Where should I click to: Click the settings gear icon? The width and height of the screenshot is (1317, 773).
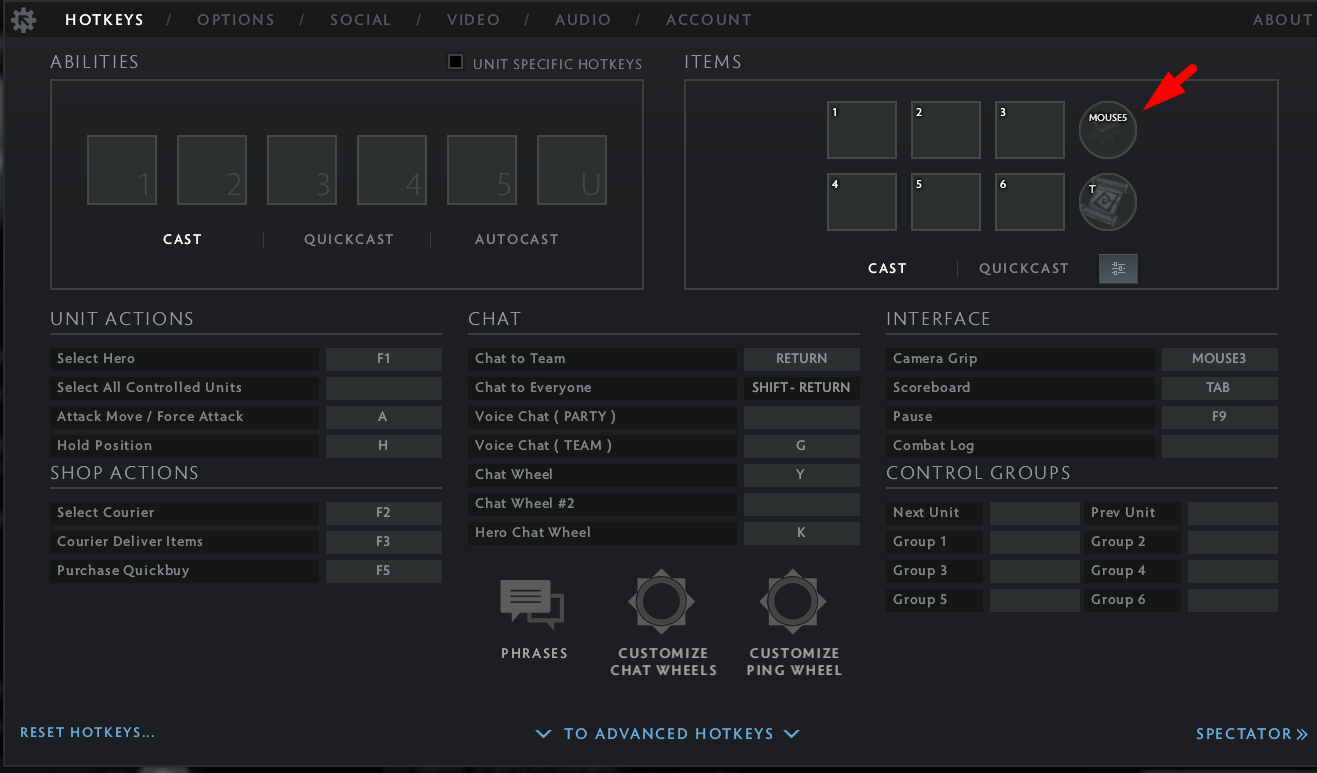[23, 19]
